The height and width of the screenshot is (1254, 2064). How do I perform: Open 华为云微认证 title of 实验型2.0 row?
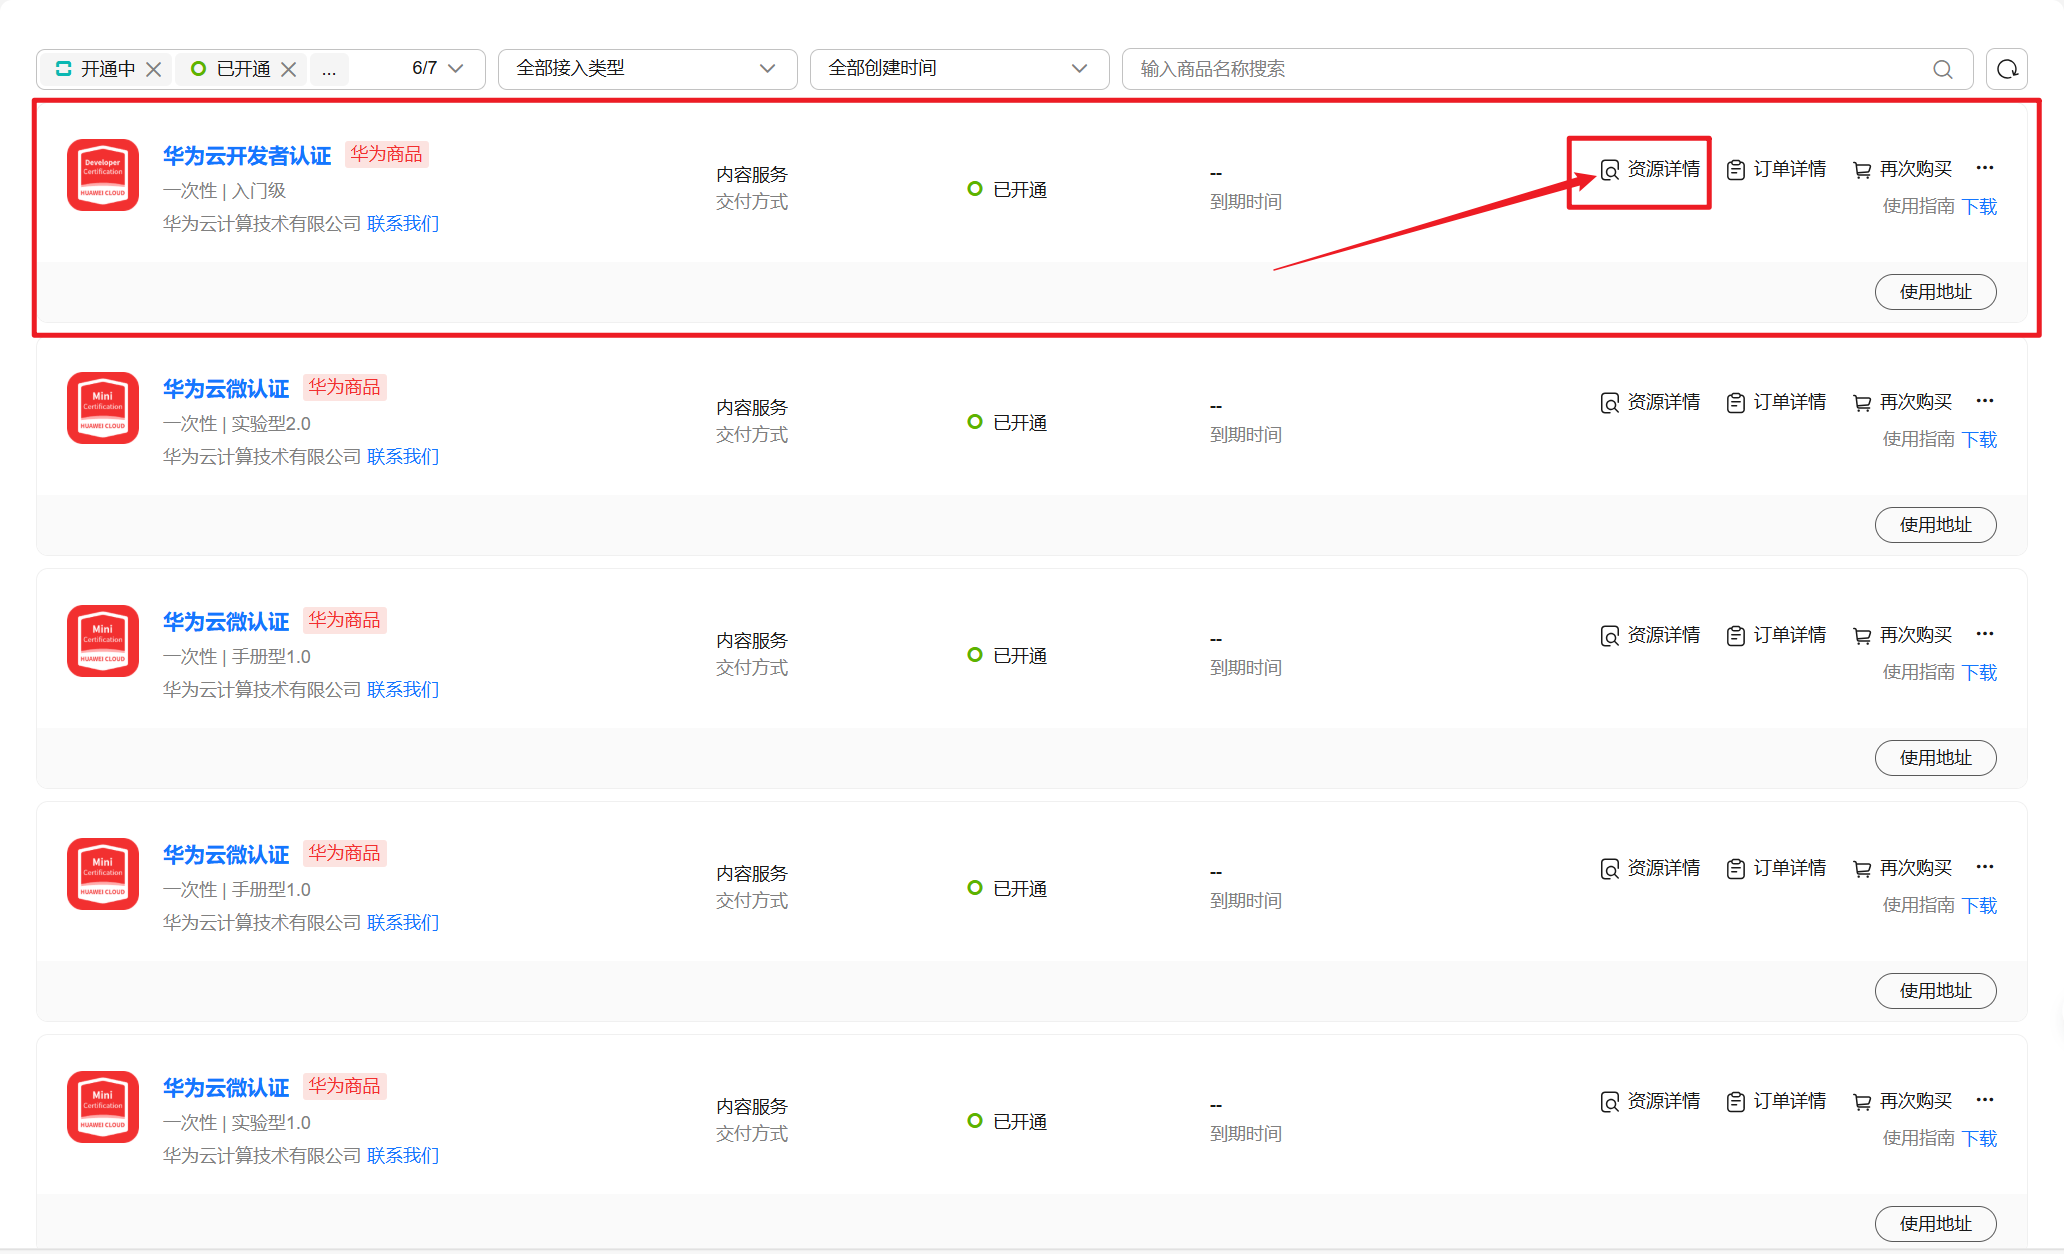click(226, 388)
